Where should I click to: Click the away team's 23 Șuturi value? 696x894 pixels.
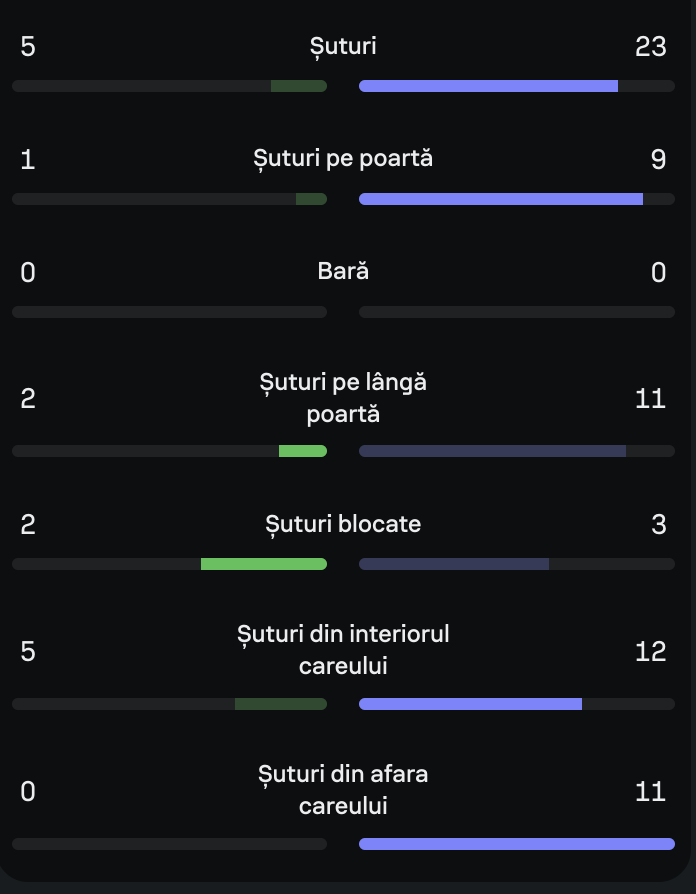[x=650, y=46]
